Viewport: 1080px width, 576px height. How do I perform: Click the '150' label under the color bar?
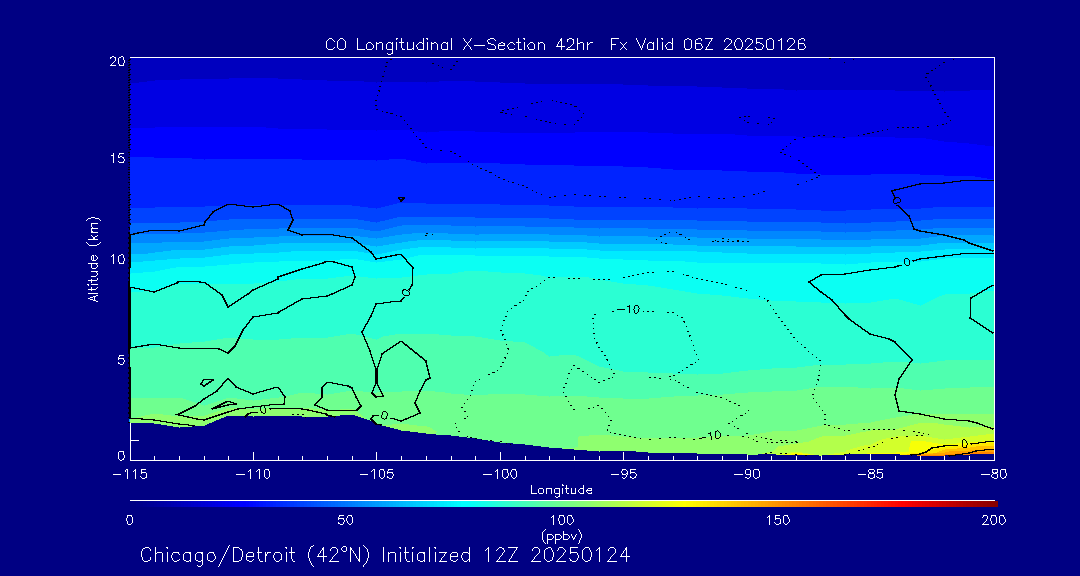[x=779, y=520]
